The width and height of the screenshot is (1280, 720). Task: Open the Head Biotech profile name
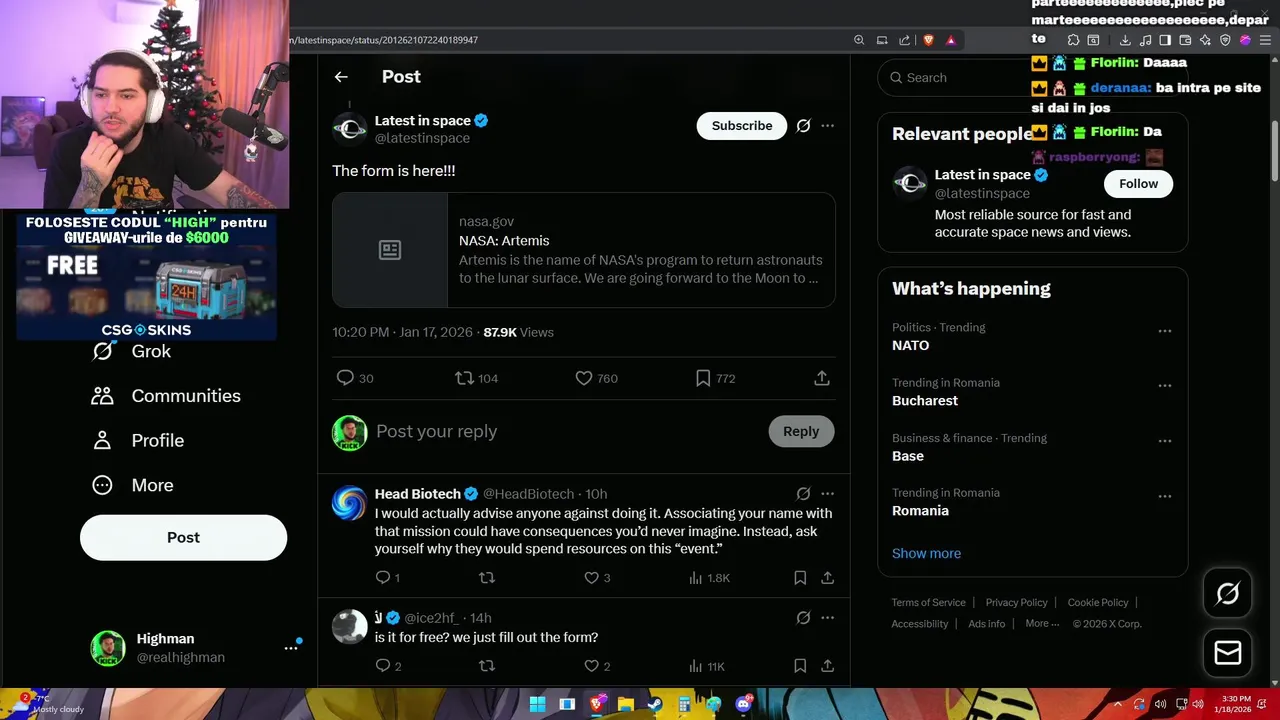tap(417, 494)
